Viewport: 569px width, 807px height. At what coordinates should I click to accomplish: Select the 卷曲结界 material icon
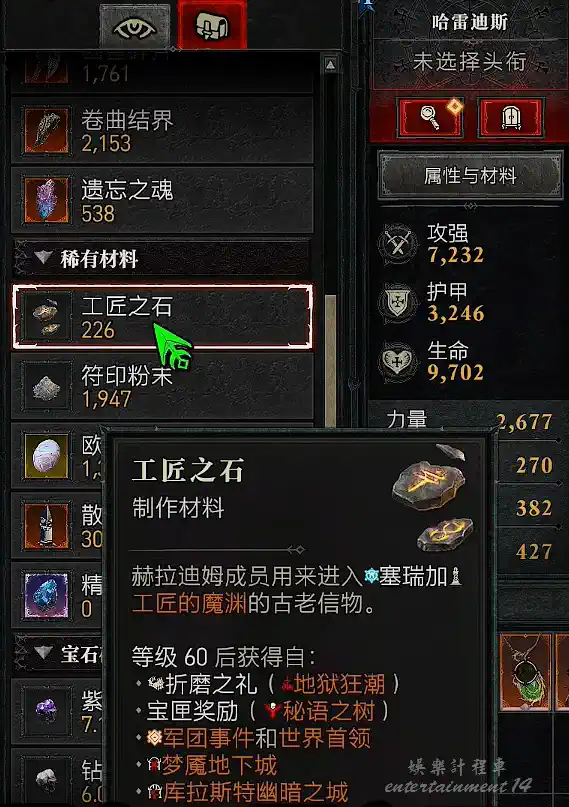coord(46,131)
